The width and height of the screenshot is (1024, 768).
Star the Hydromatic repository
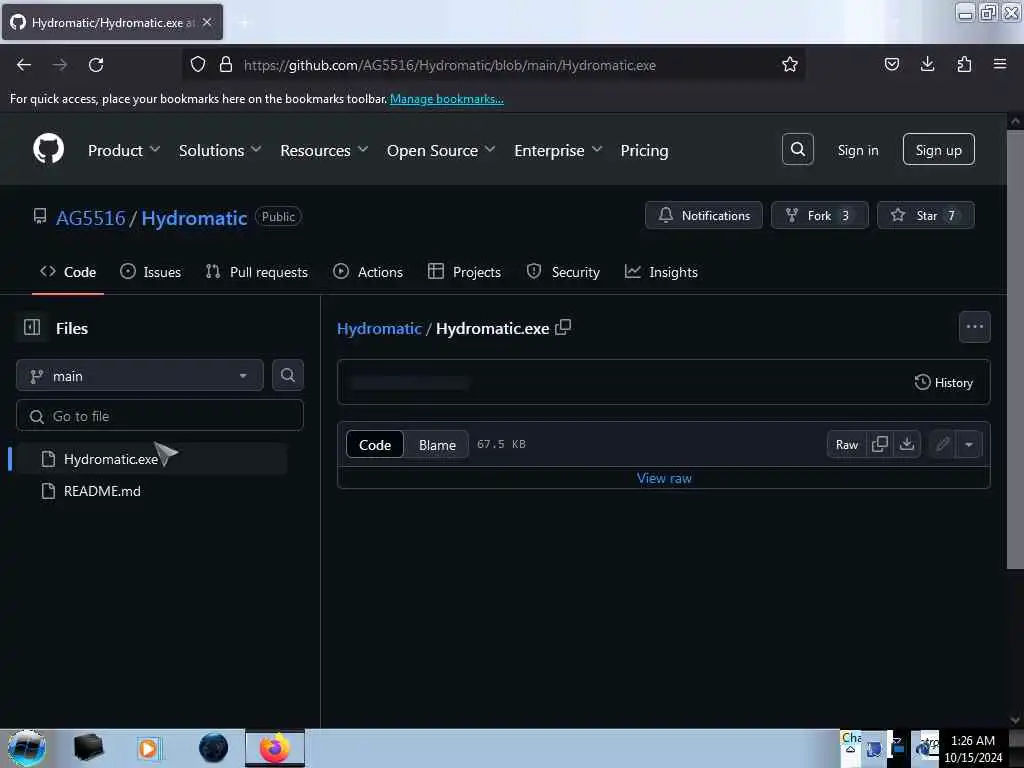(925, 215)
